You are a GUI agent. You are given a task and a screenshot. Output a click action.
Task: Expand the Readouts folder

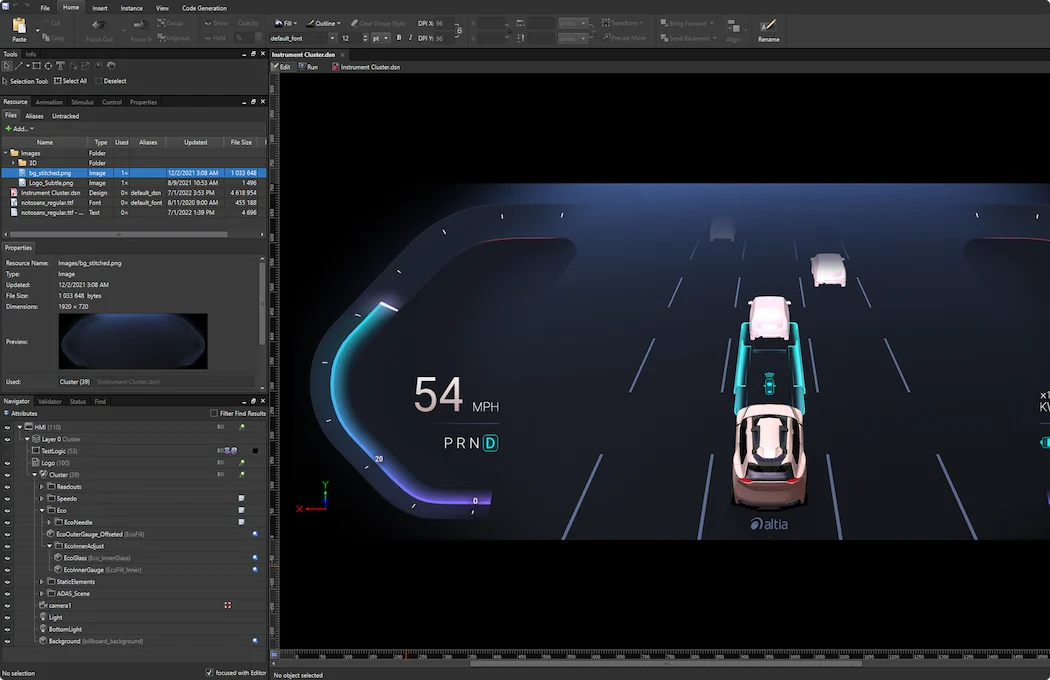[x=41, y=487]
